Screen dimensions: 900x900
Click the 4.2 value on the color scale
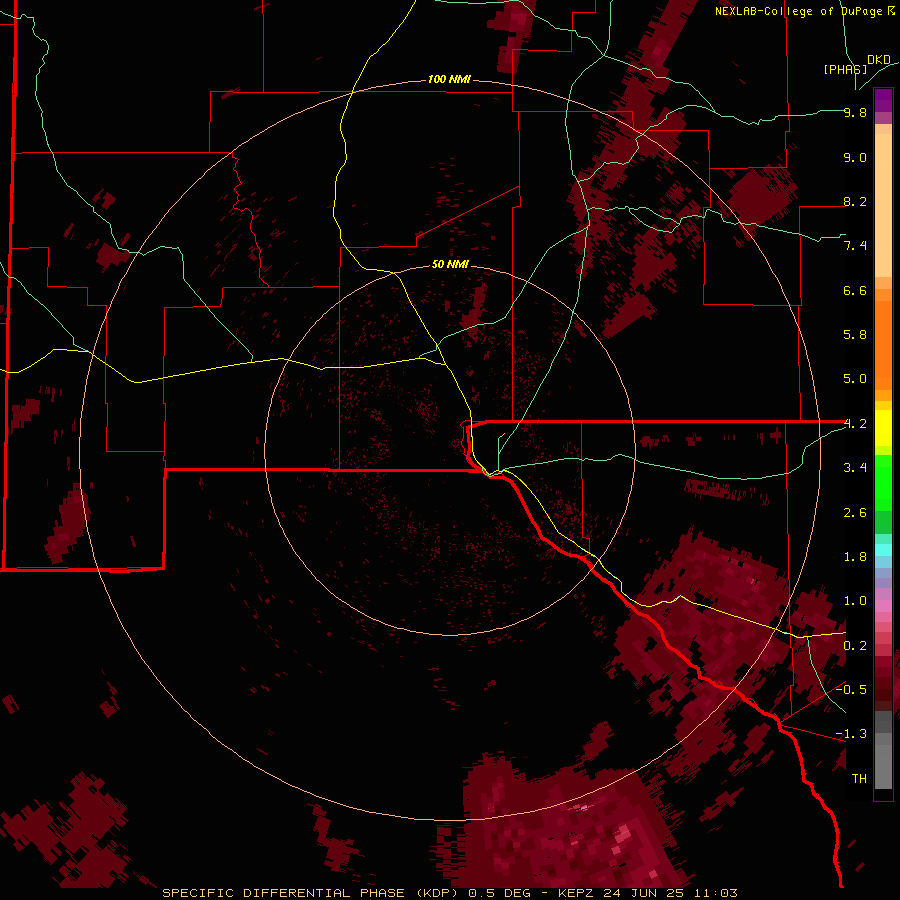855,424
